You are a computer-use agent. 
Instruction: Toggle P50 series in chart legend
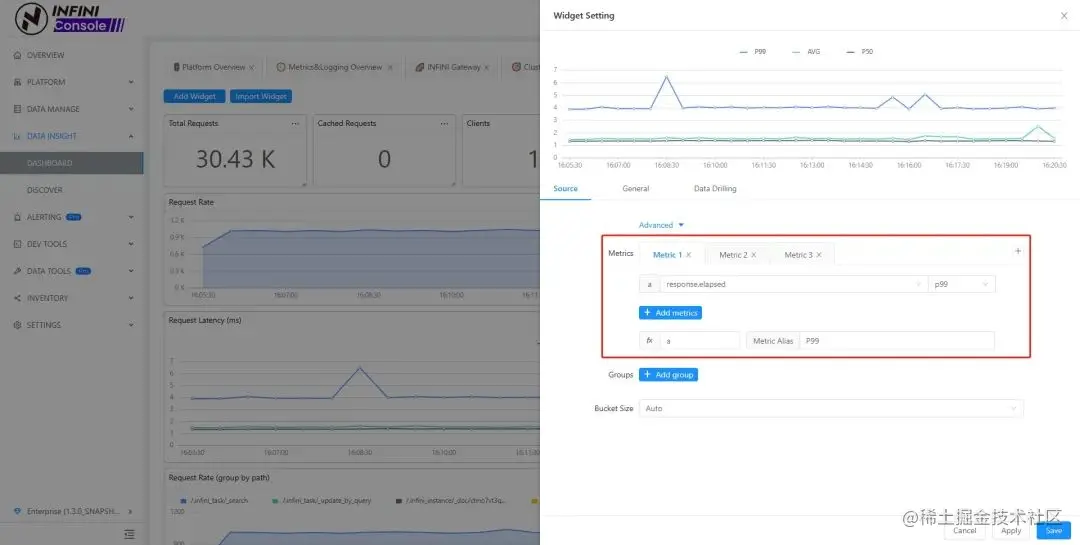tap(860, 52)
